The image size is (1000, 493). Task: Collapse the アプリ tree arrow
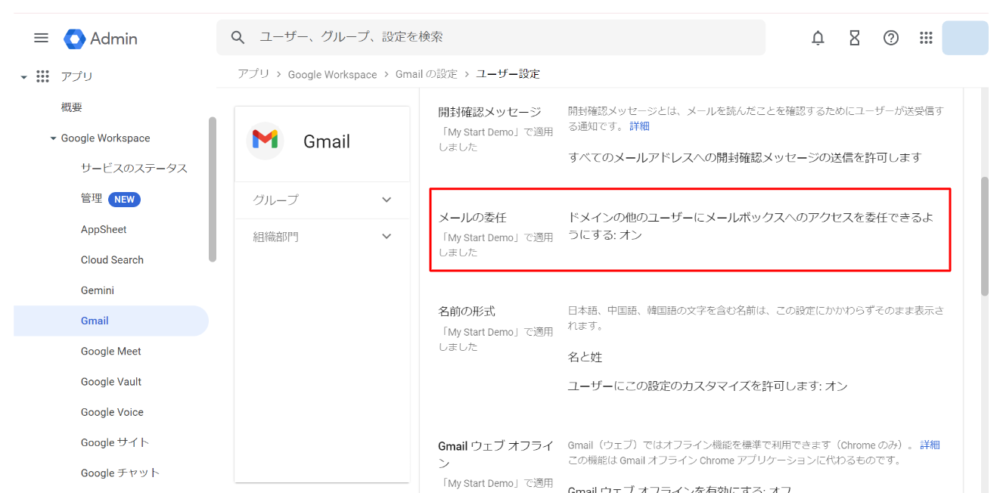(x=24, y=77)
